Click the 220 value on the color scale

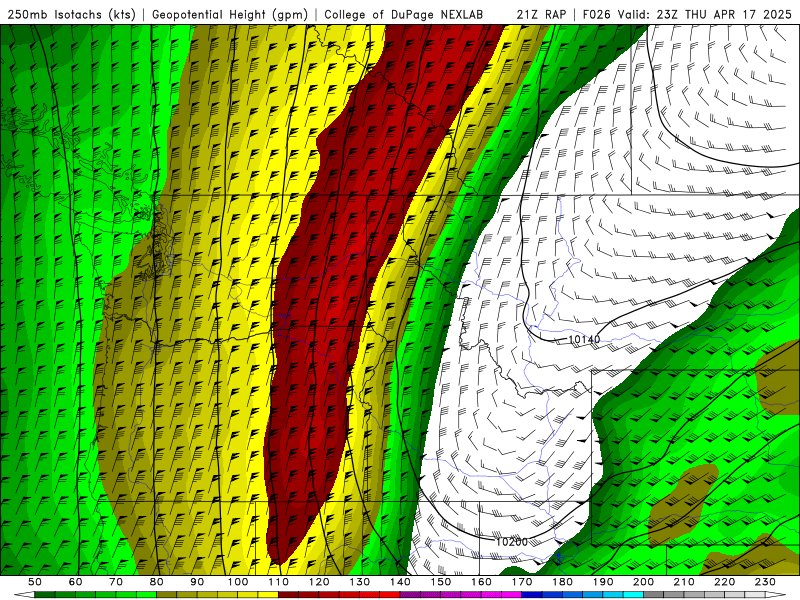coord(725,582)
